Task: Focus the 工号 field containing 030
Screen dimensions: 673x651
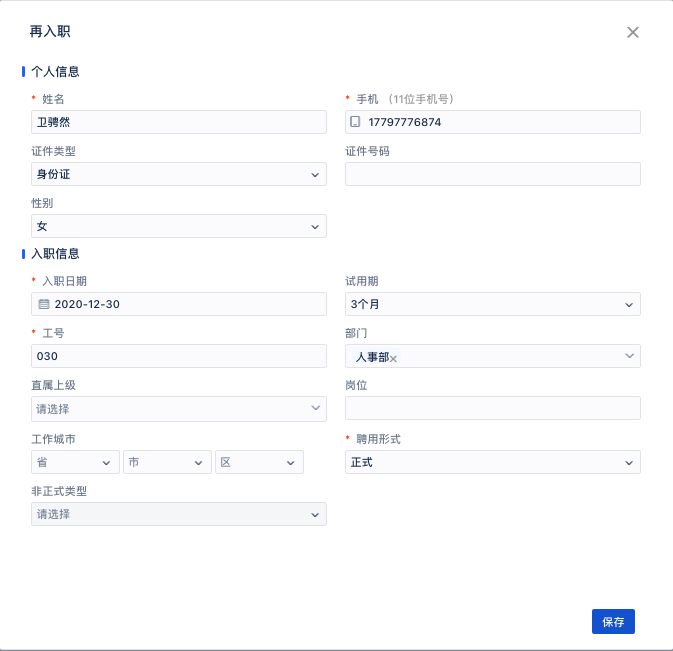Action: (179, 356)
